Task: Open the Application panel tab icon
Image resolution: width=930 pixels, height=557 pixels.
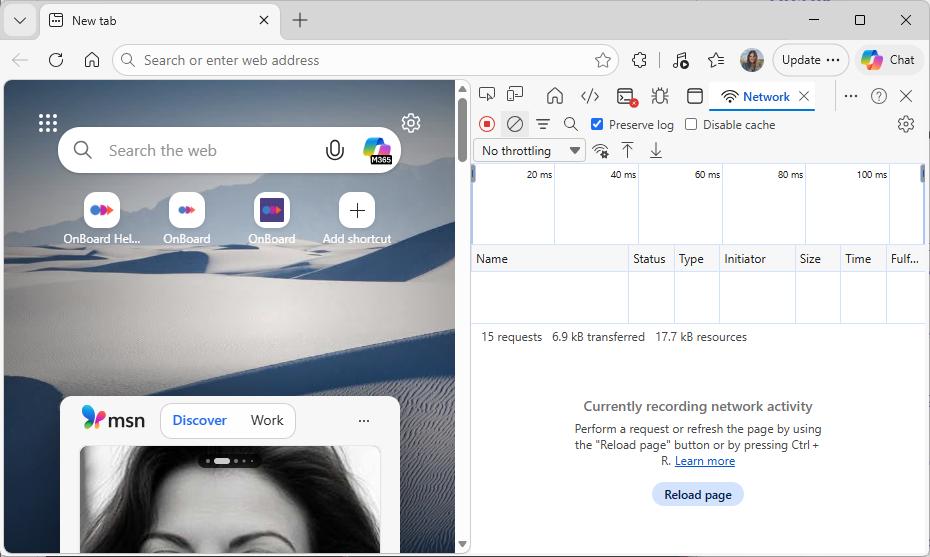Action: (x=695, y=96)
